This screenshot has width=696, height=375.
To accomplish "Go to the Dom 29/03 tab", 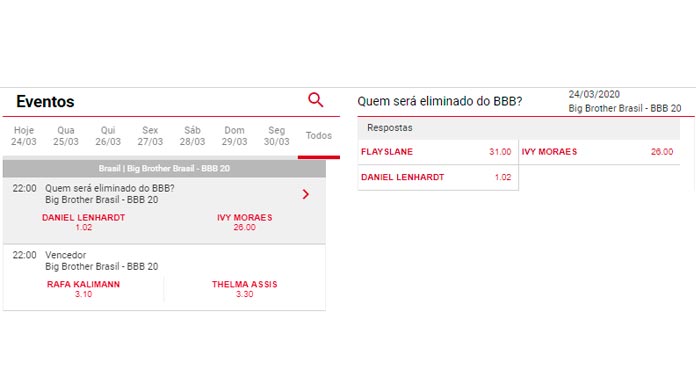I will [x=234, y=136].
